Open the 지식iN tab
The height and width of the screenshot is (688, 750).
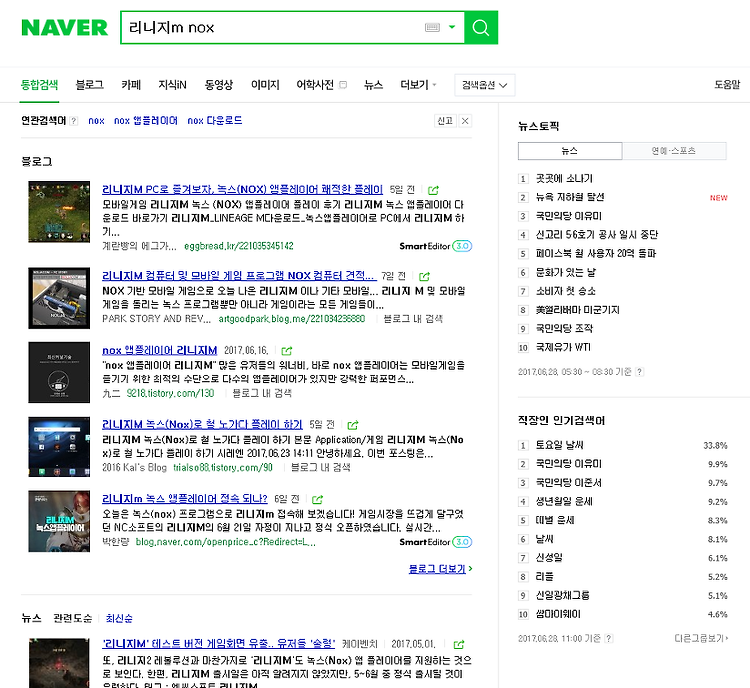click(x=172, y=85)
